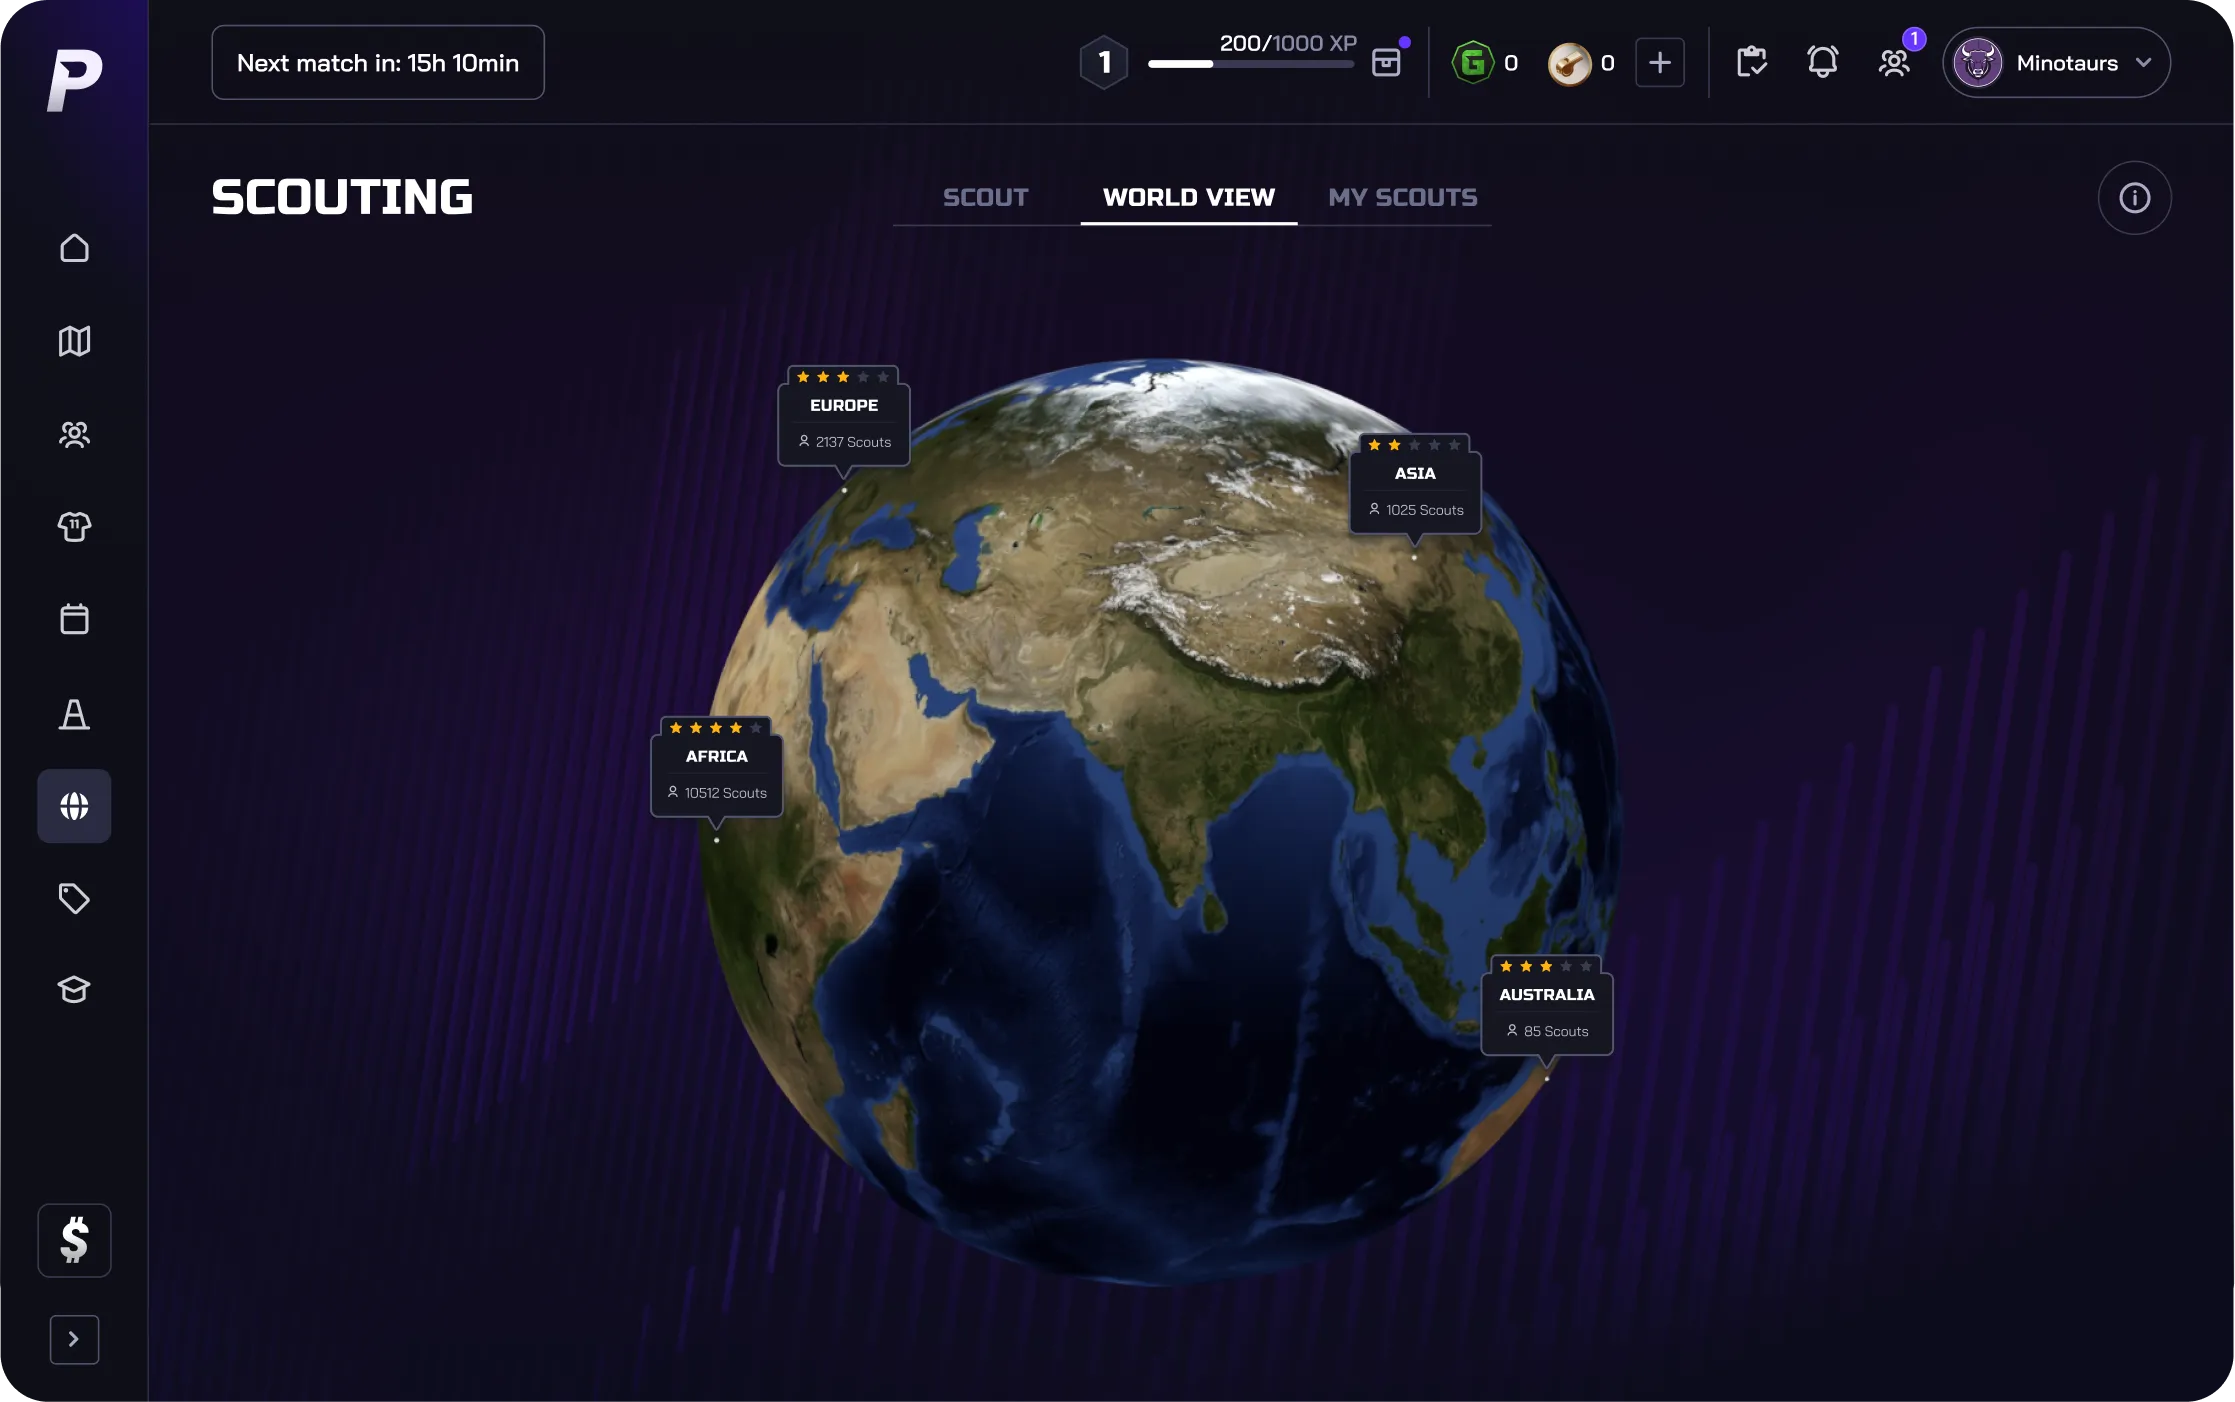Expand the sidebar with arrow button
The image size is (2235, 1402).
click(x=74, y=1339)
